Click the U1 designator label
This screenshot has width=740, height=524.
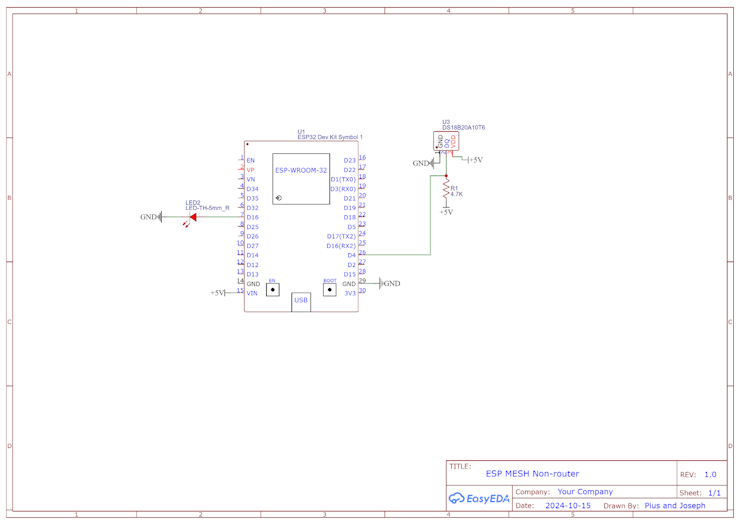301,132
